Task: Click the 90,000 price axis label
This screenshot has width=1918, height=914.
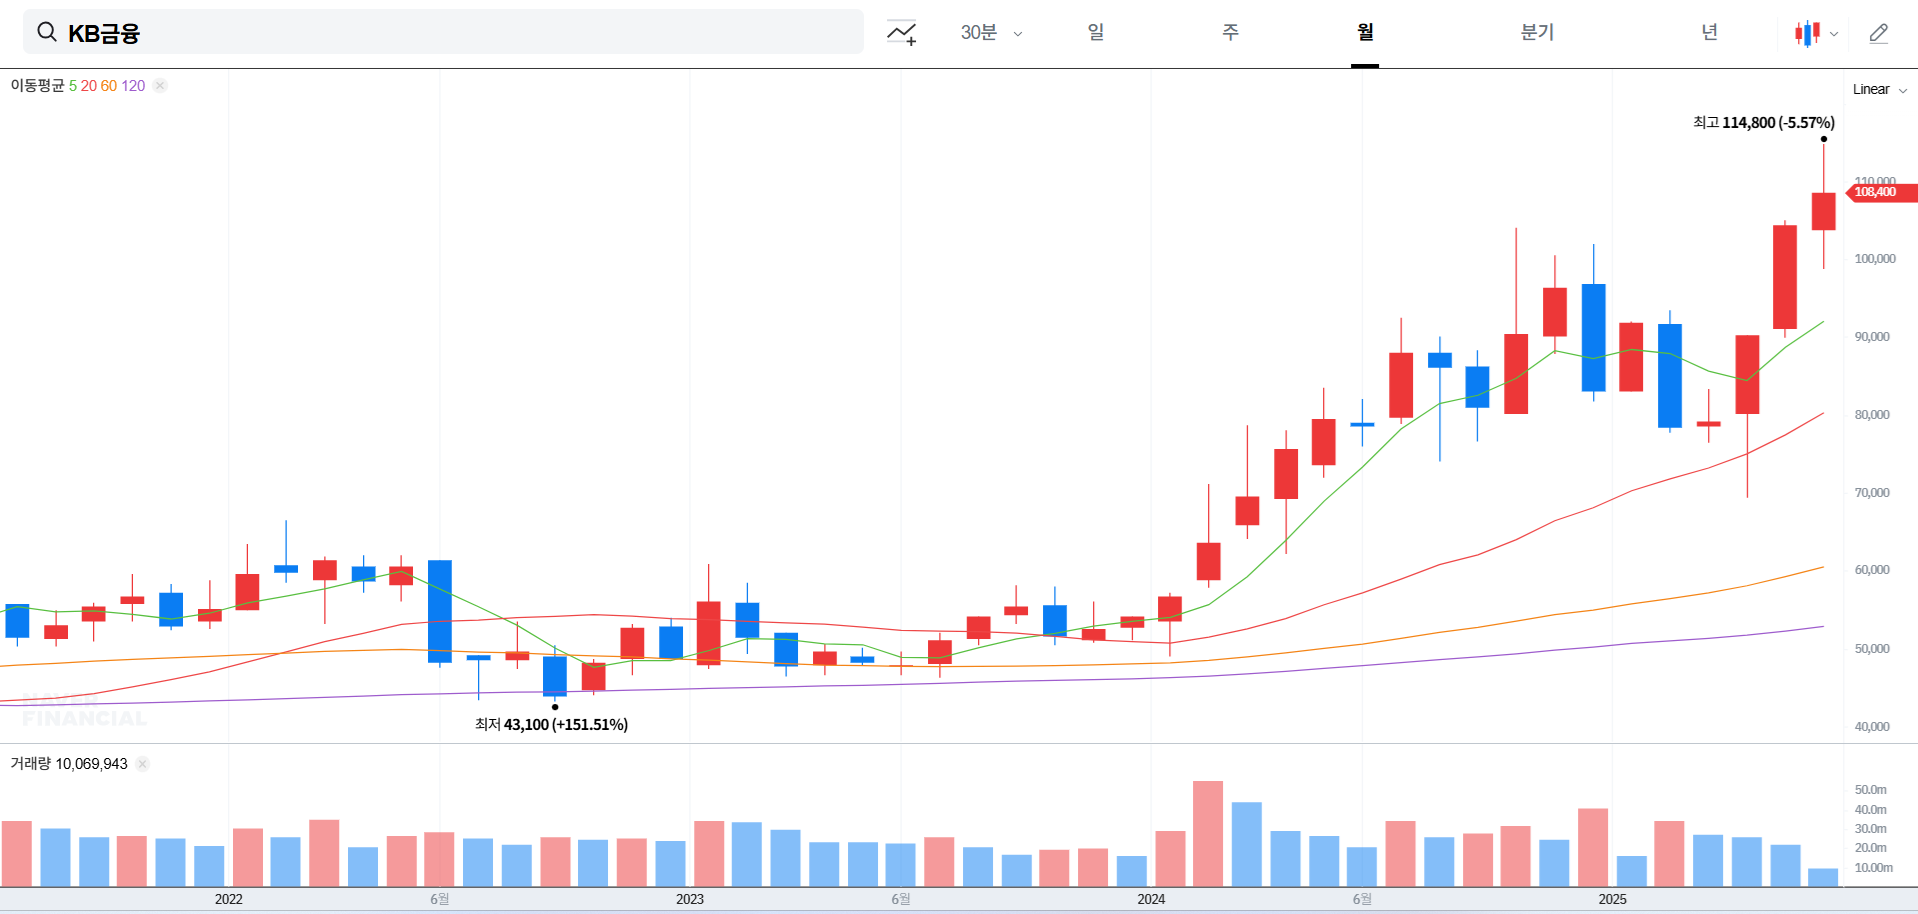Action: (1872, 337)
